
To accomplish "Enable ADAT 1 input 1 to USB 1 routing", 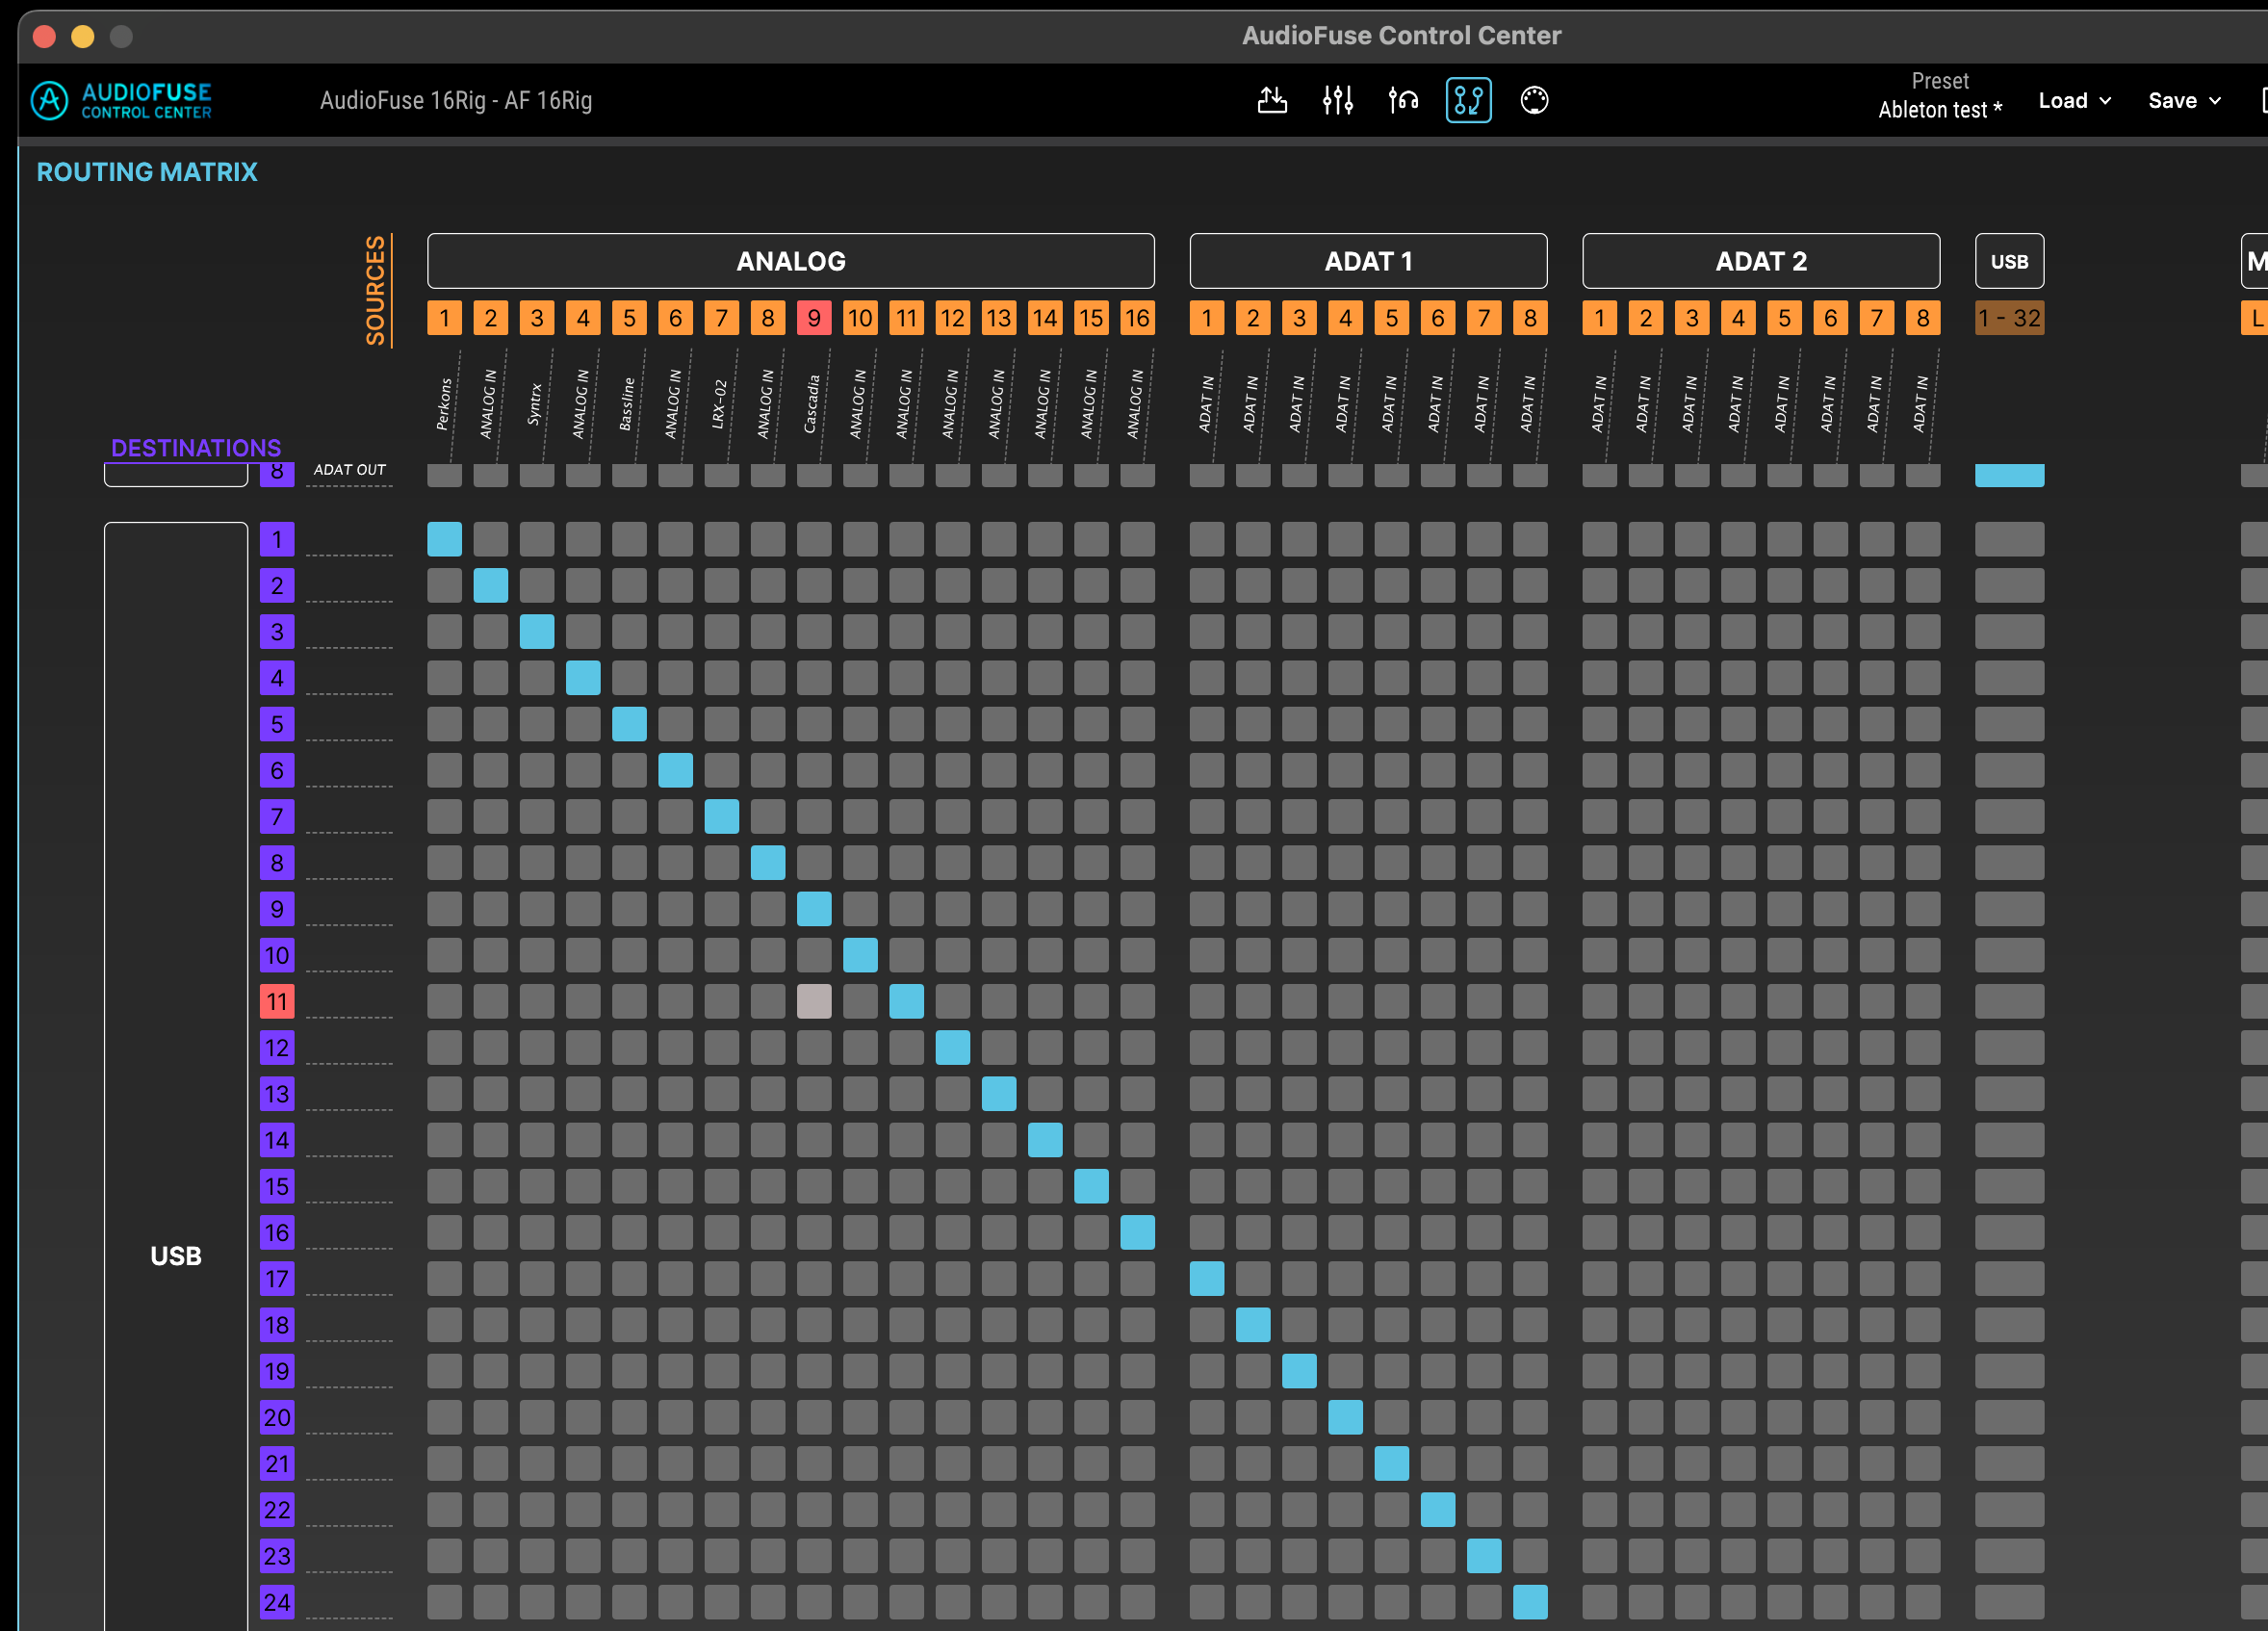I will click(1207, 539).
